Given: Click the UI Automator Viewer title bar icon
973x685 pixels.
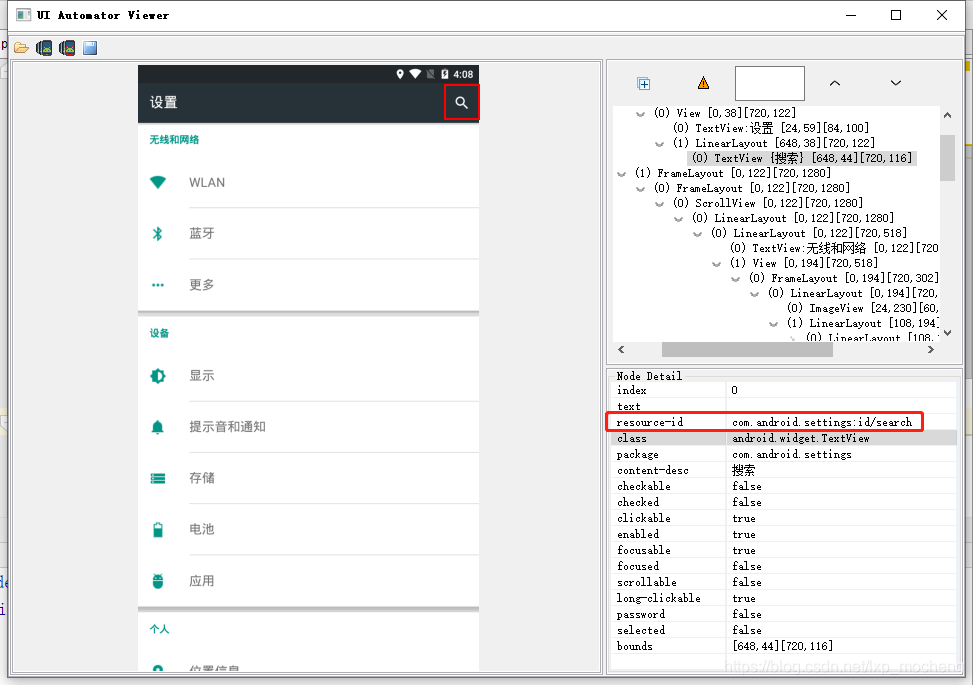Looking at the screenshot, I should [24, 15].
